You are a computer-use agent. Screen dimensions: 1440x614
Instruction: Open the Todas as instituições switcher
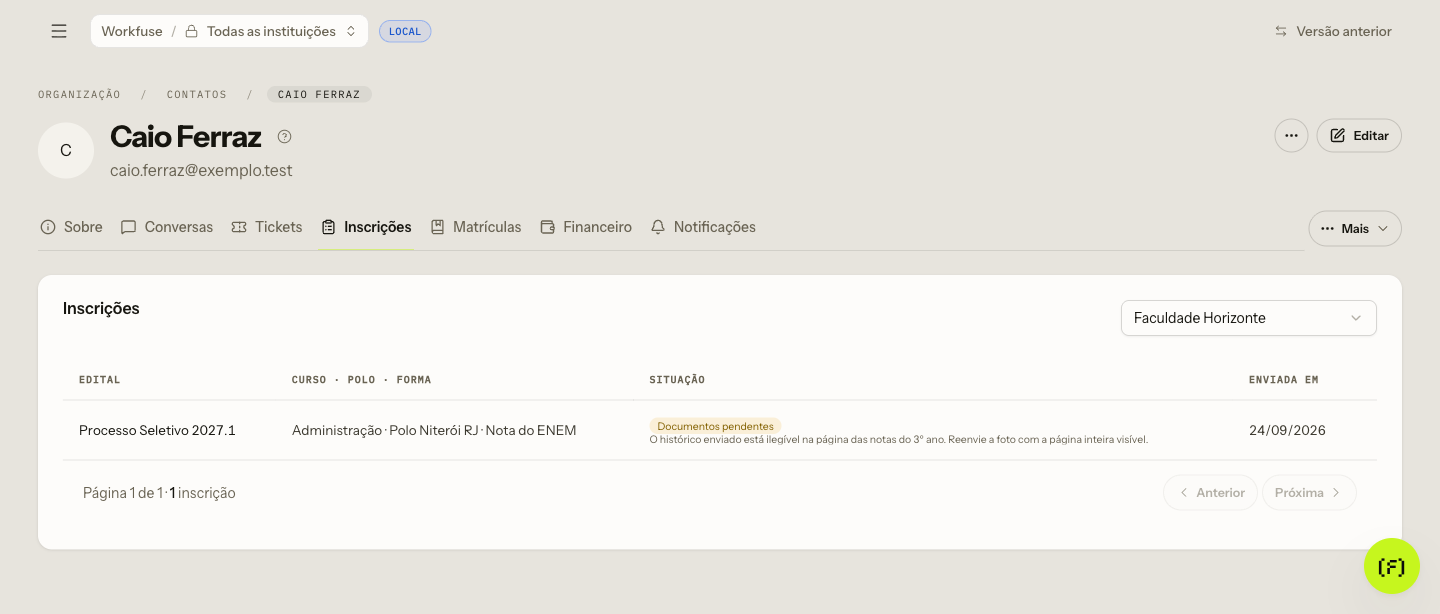(x=270, y=31)
